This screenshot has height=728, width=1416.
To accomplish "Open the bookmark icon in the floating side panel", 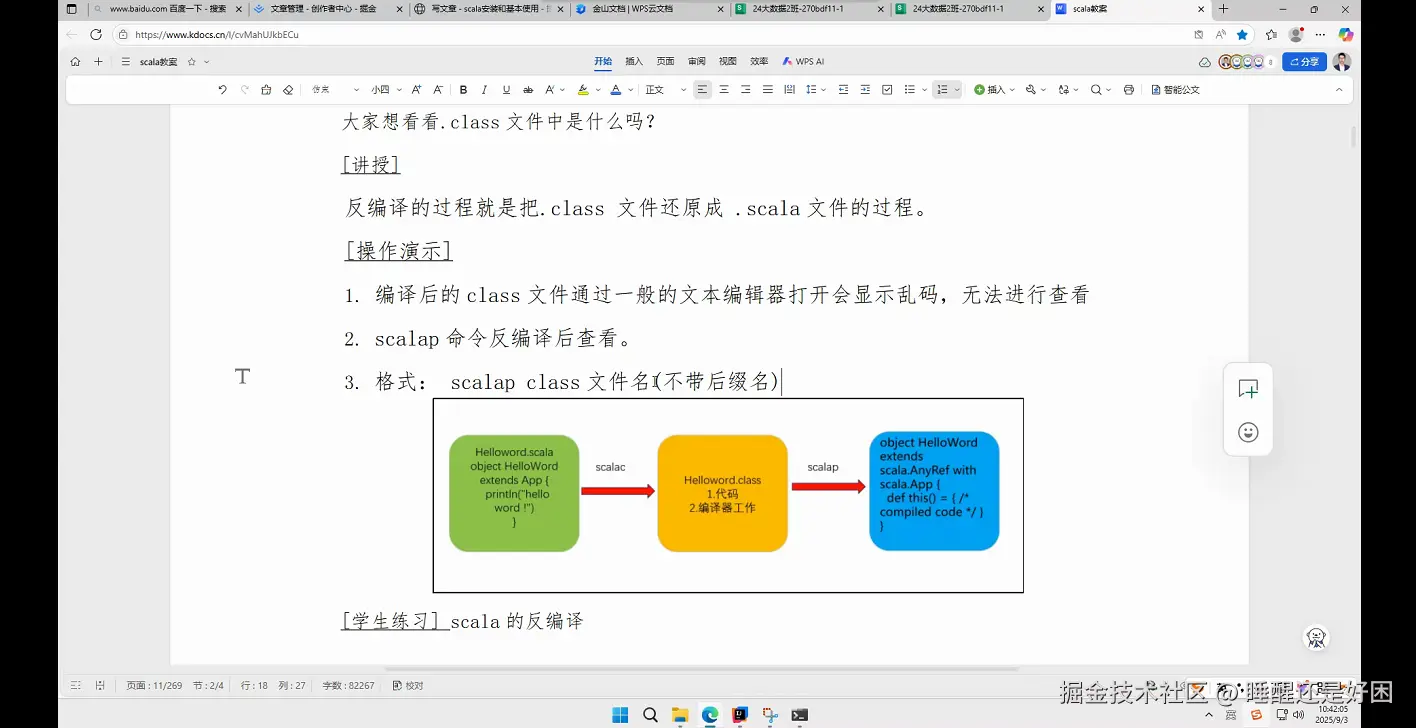I will tap(1247, 388).
